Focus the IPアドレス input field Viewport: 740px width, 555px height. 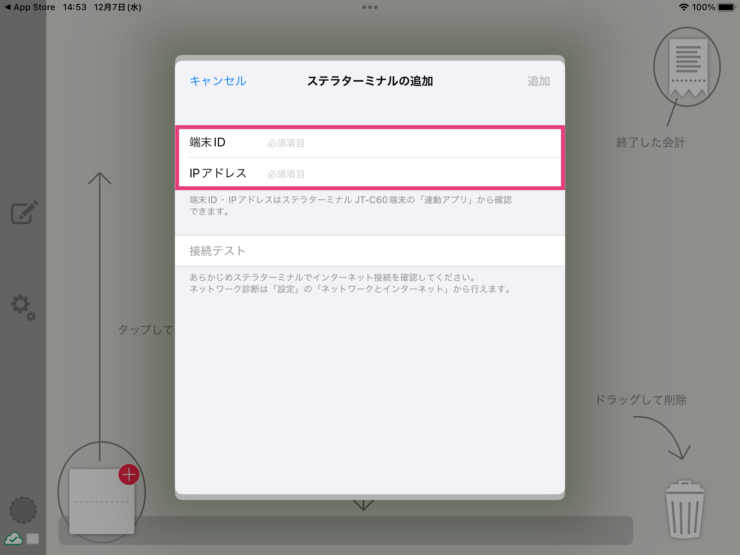[x=370, y=173]
